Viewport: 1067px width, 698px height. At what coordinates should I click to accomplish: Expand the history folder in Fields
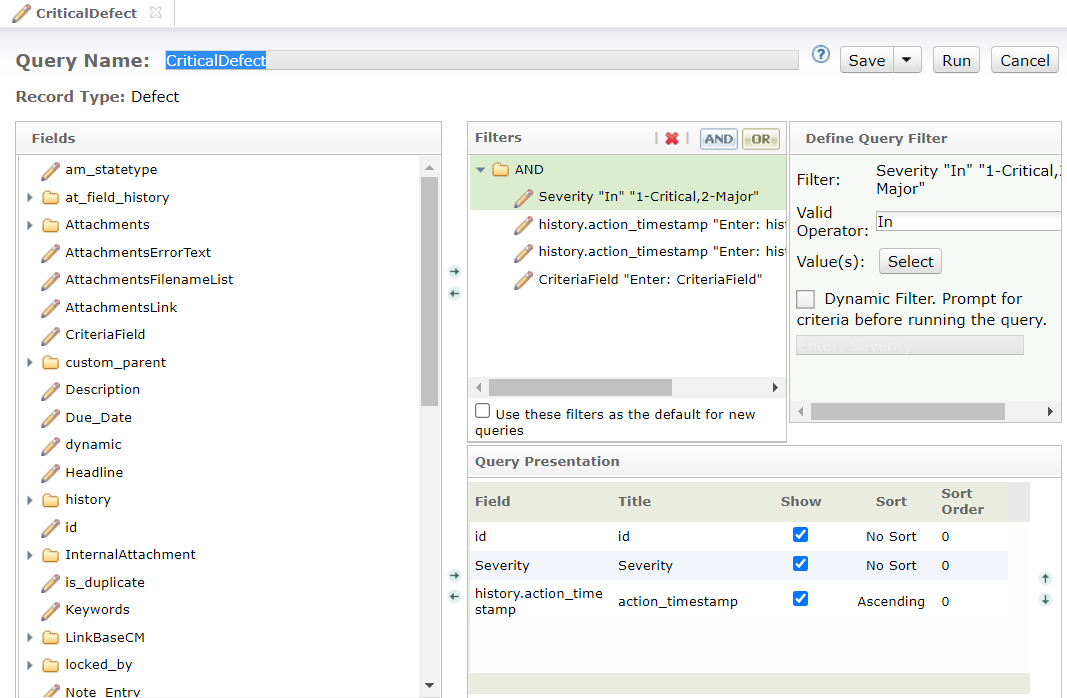tap(30, 500)
